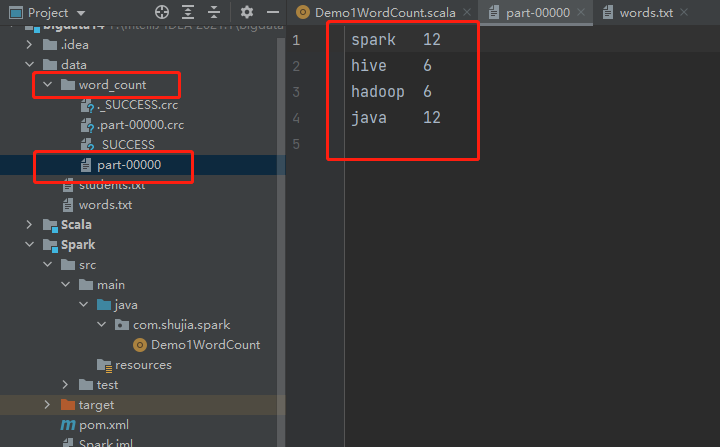This screenshot has height=447, width=720.
Task: Expand the .idea folder
Action: point(29,45)
